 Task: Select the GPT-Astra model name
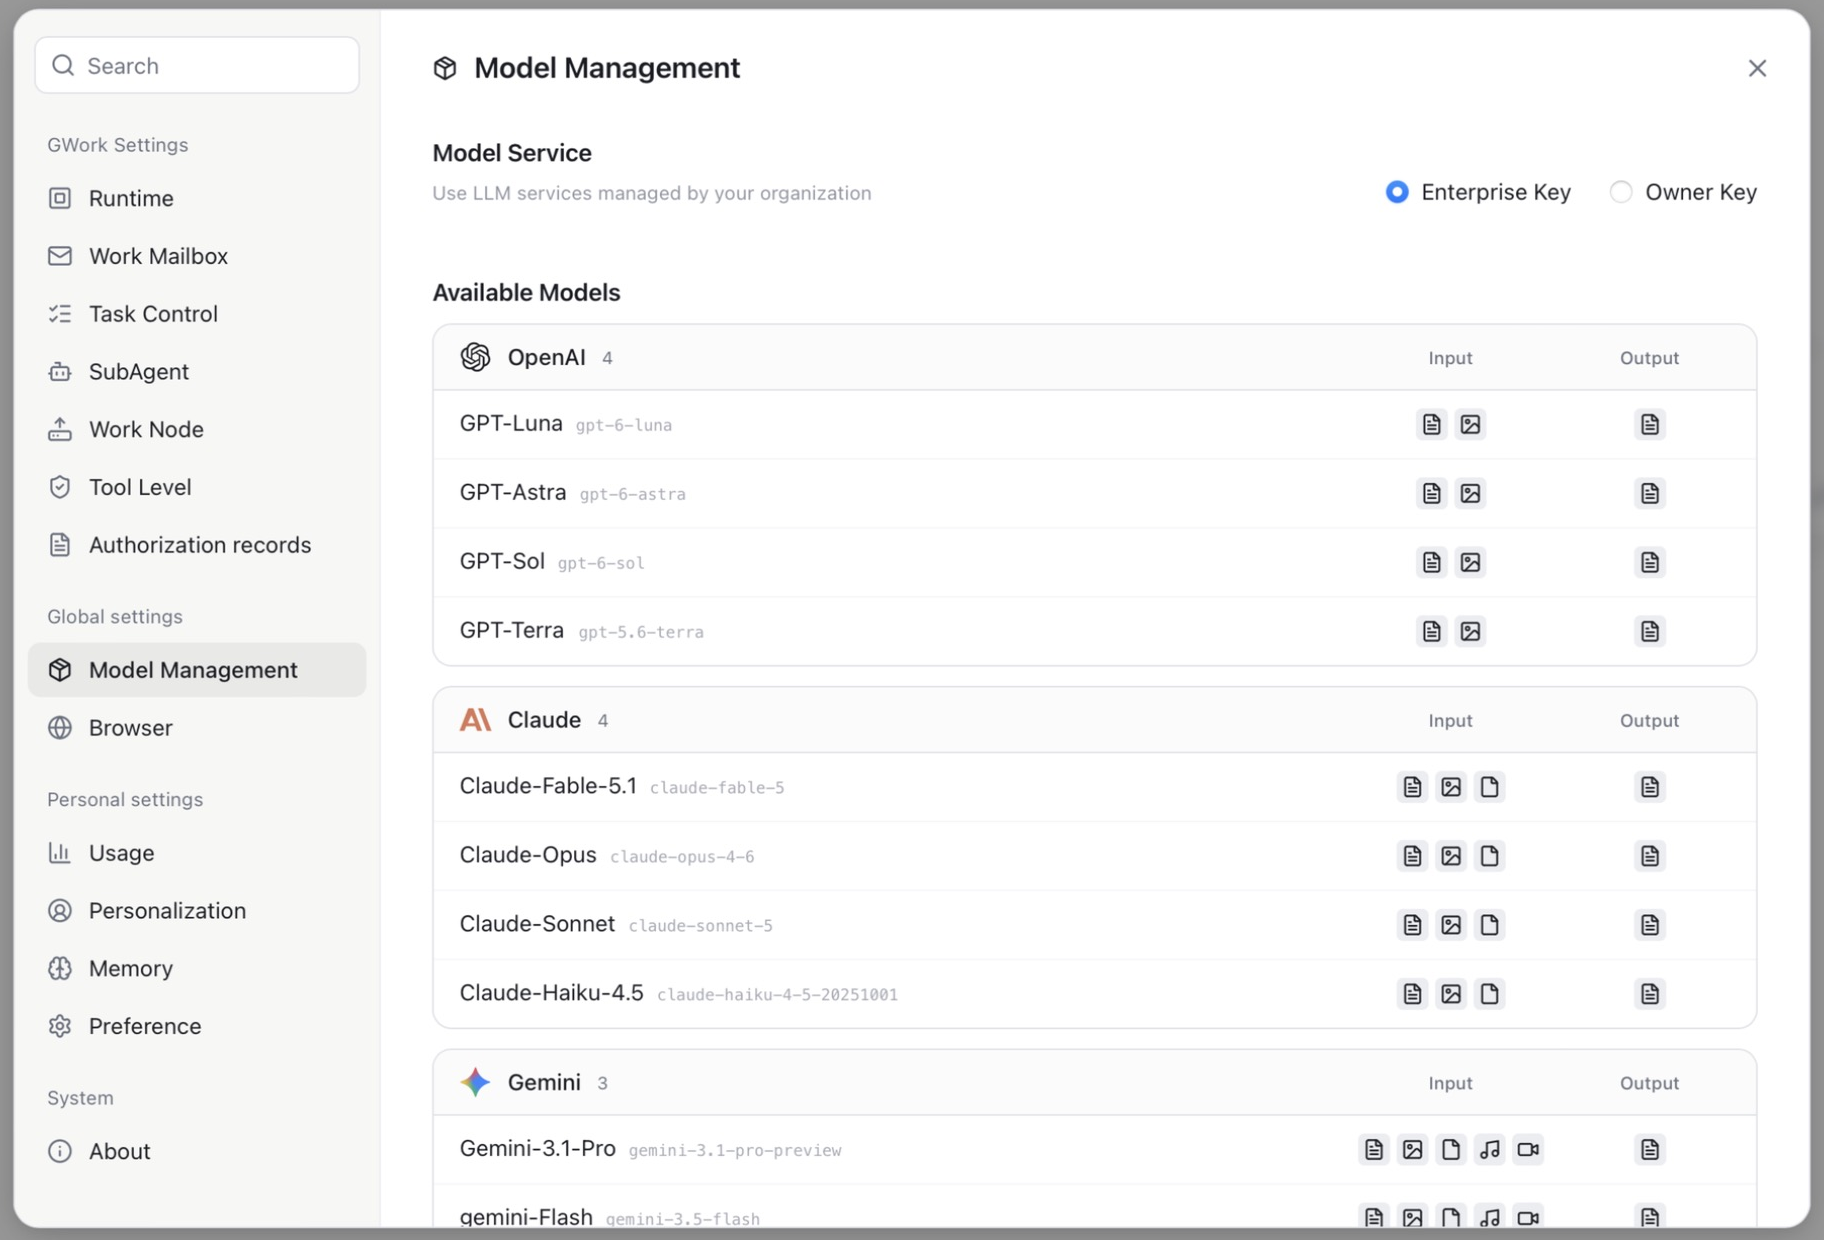click(513, 493)
